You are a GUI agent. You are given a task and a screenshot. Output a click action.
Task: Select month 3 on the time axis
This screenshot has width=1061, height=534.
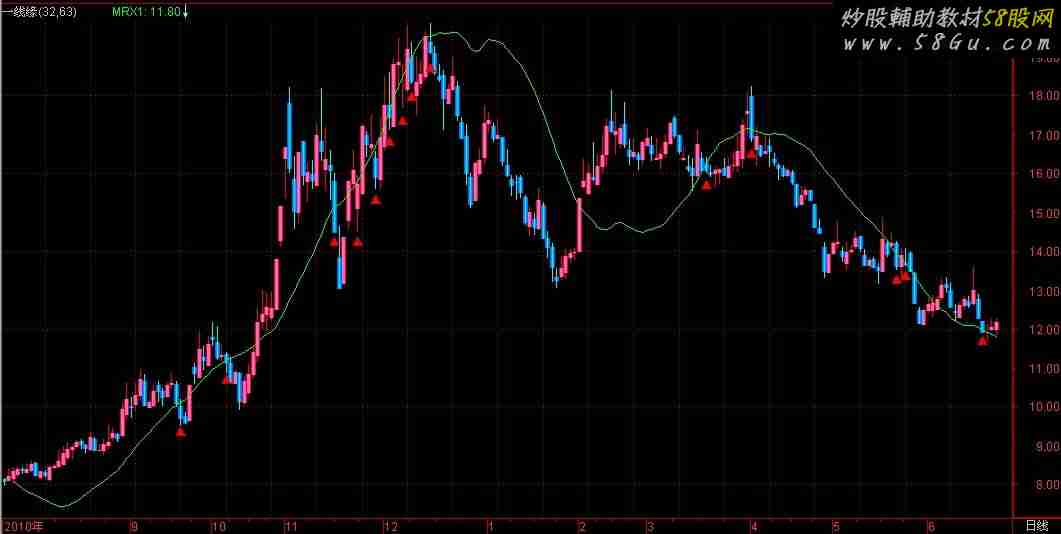click(x=649, y=527)
